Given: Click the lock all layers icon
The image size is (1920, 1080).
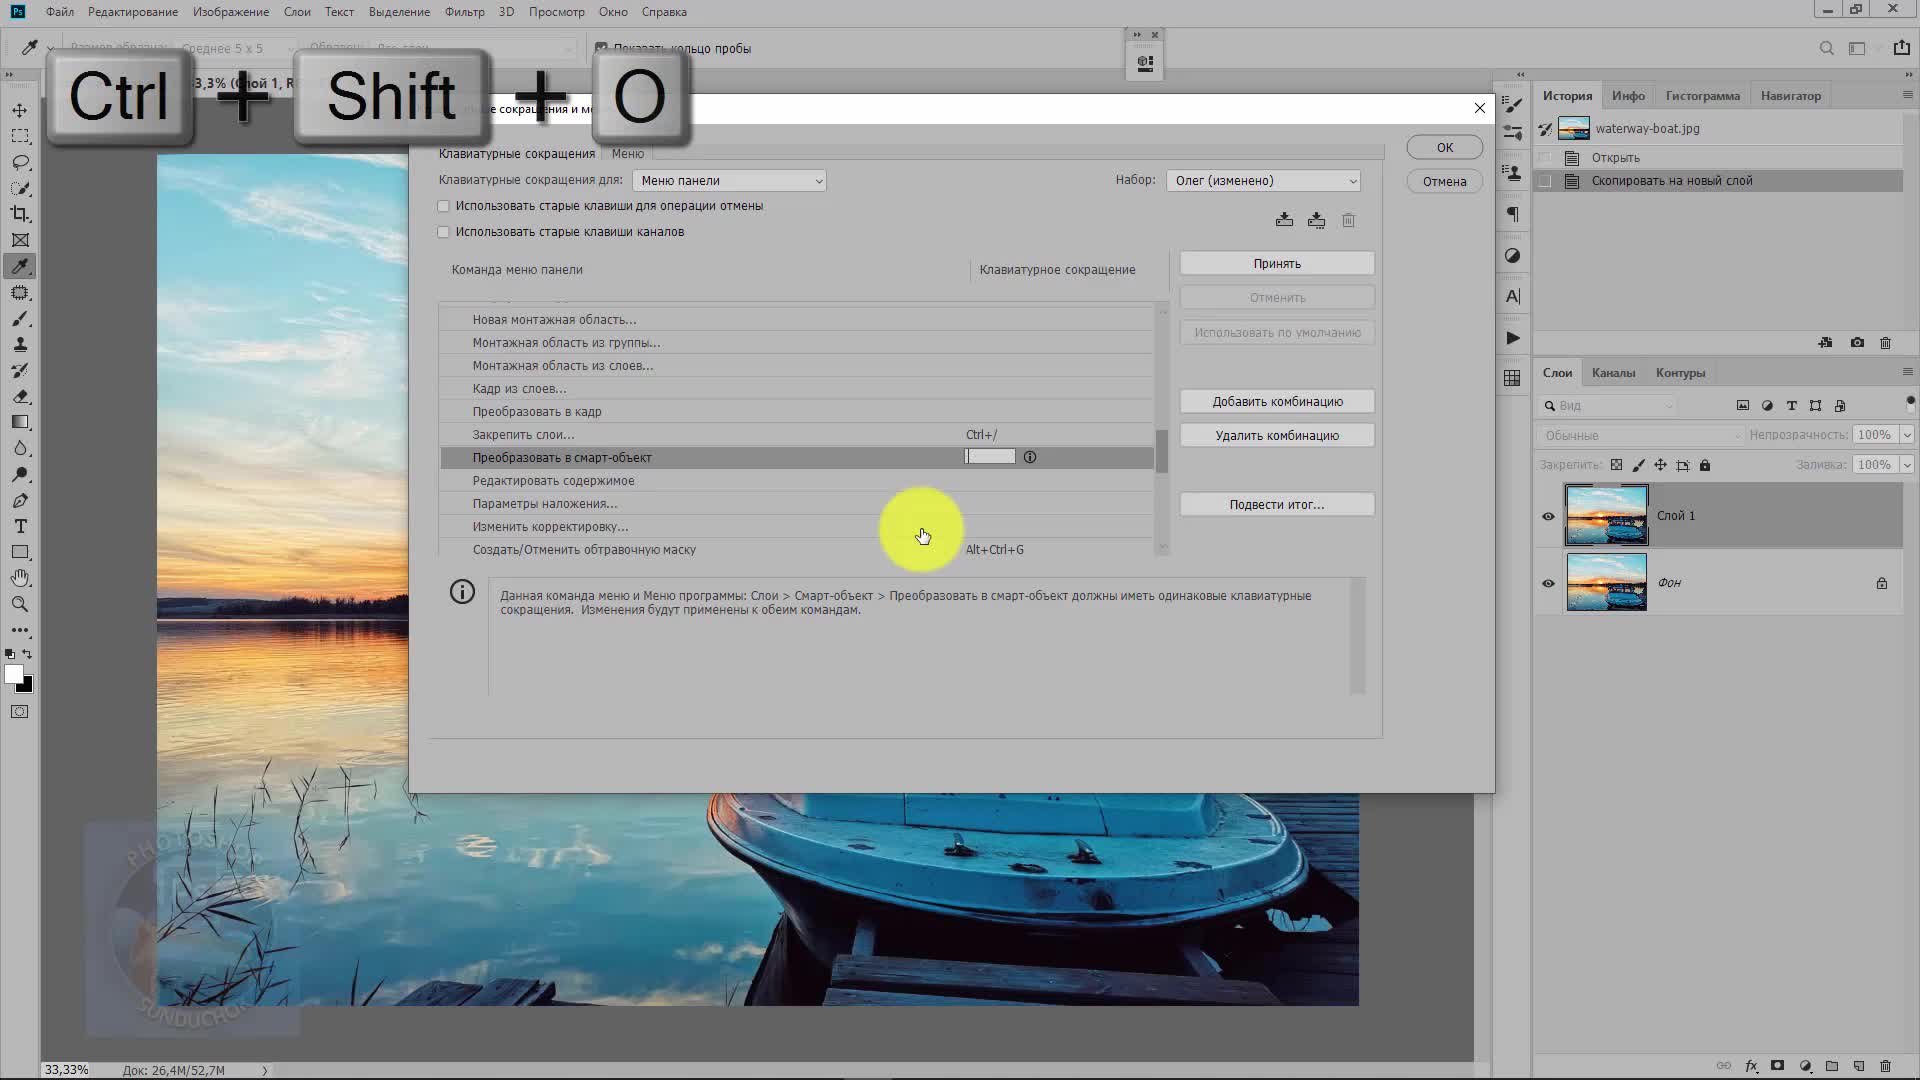Looking at the screenshot, I should tap(1705, 465).
